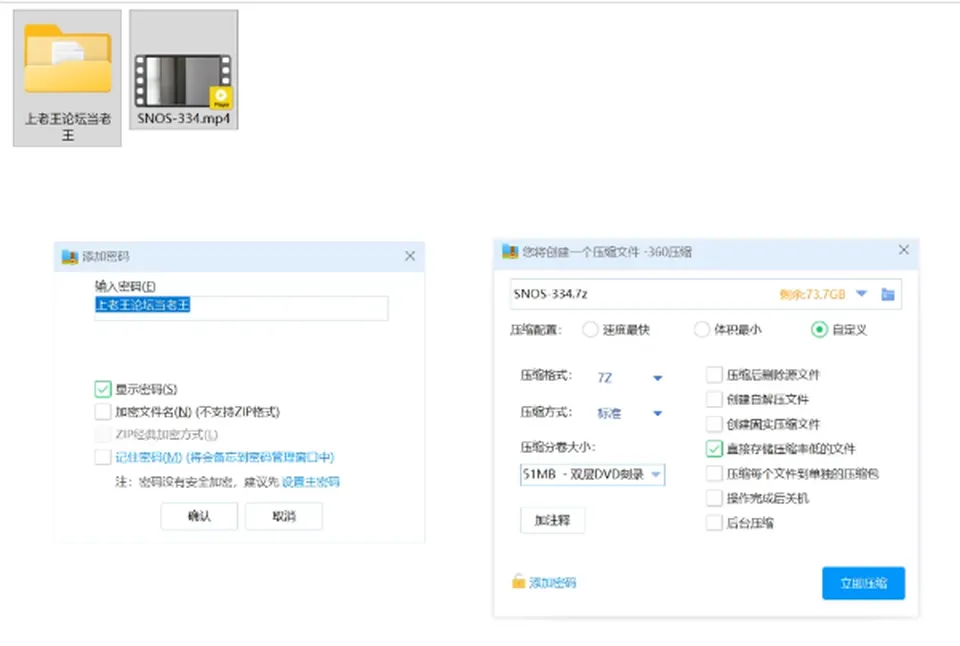The width and height of the screenshot is (960, 646).
Task: Uncheck 直接存储压缩率低的文件 checkbox
Action: tap(714, 449)
